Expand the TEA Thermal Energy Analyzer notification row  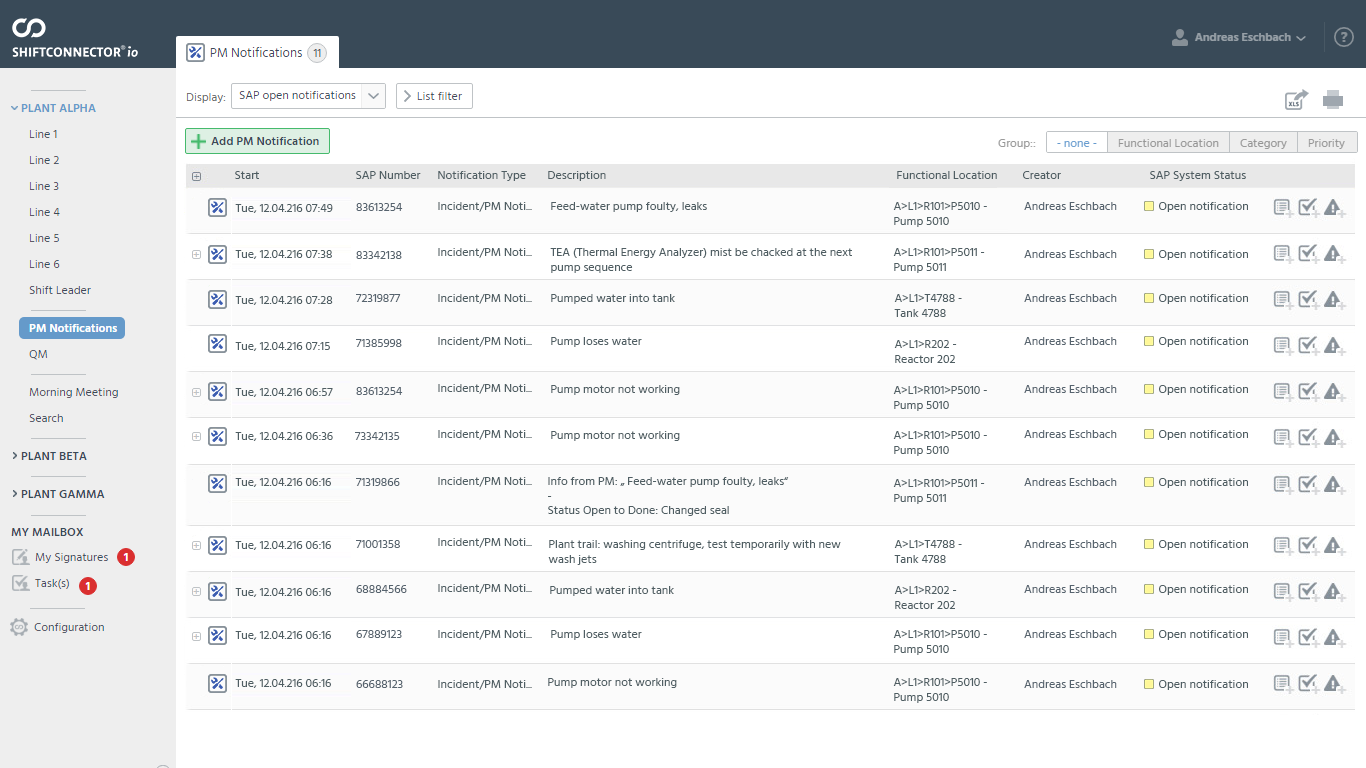[x=196, y=254]
